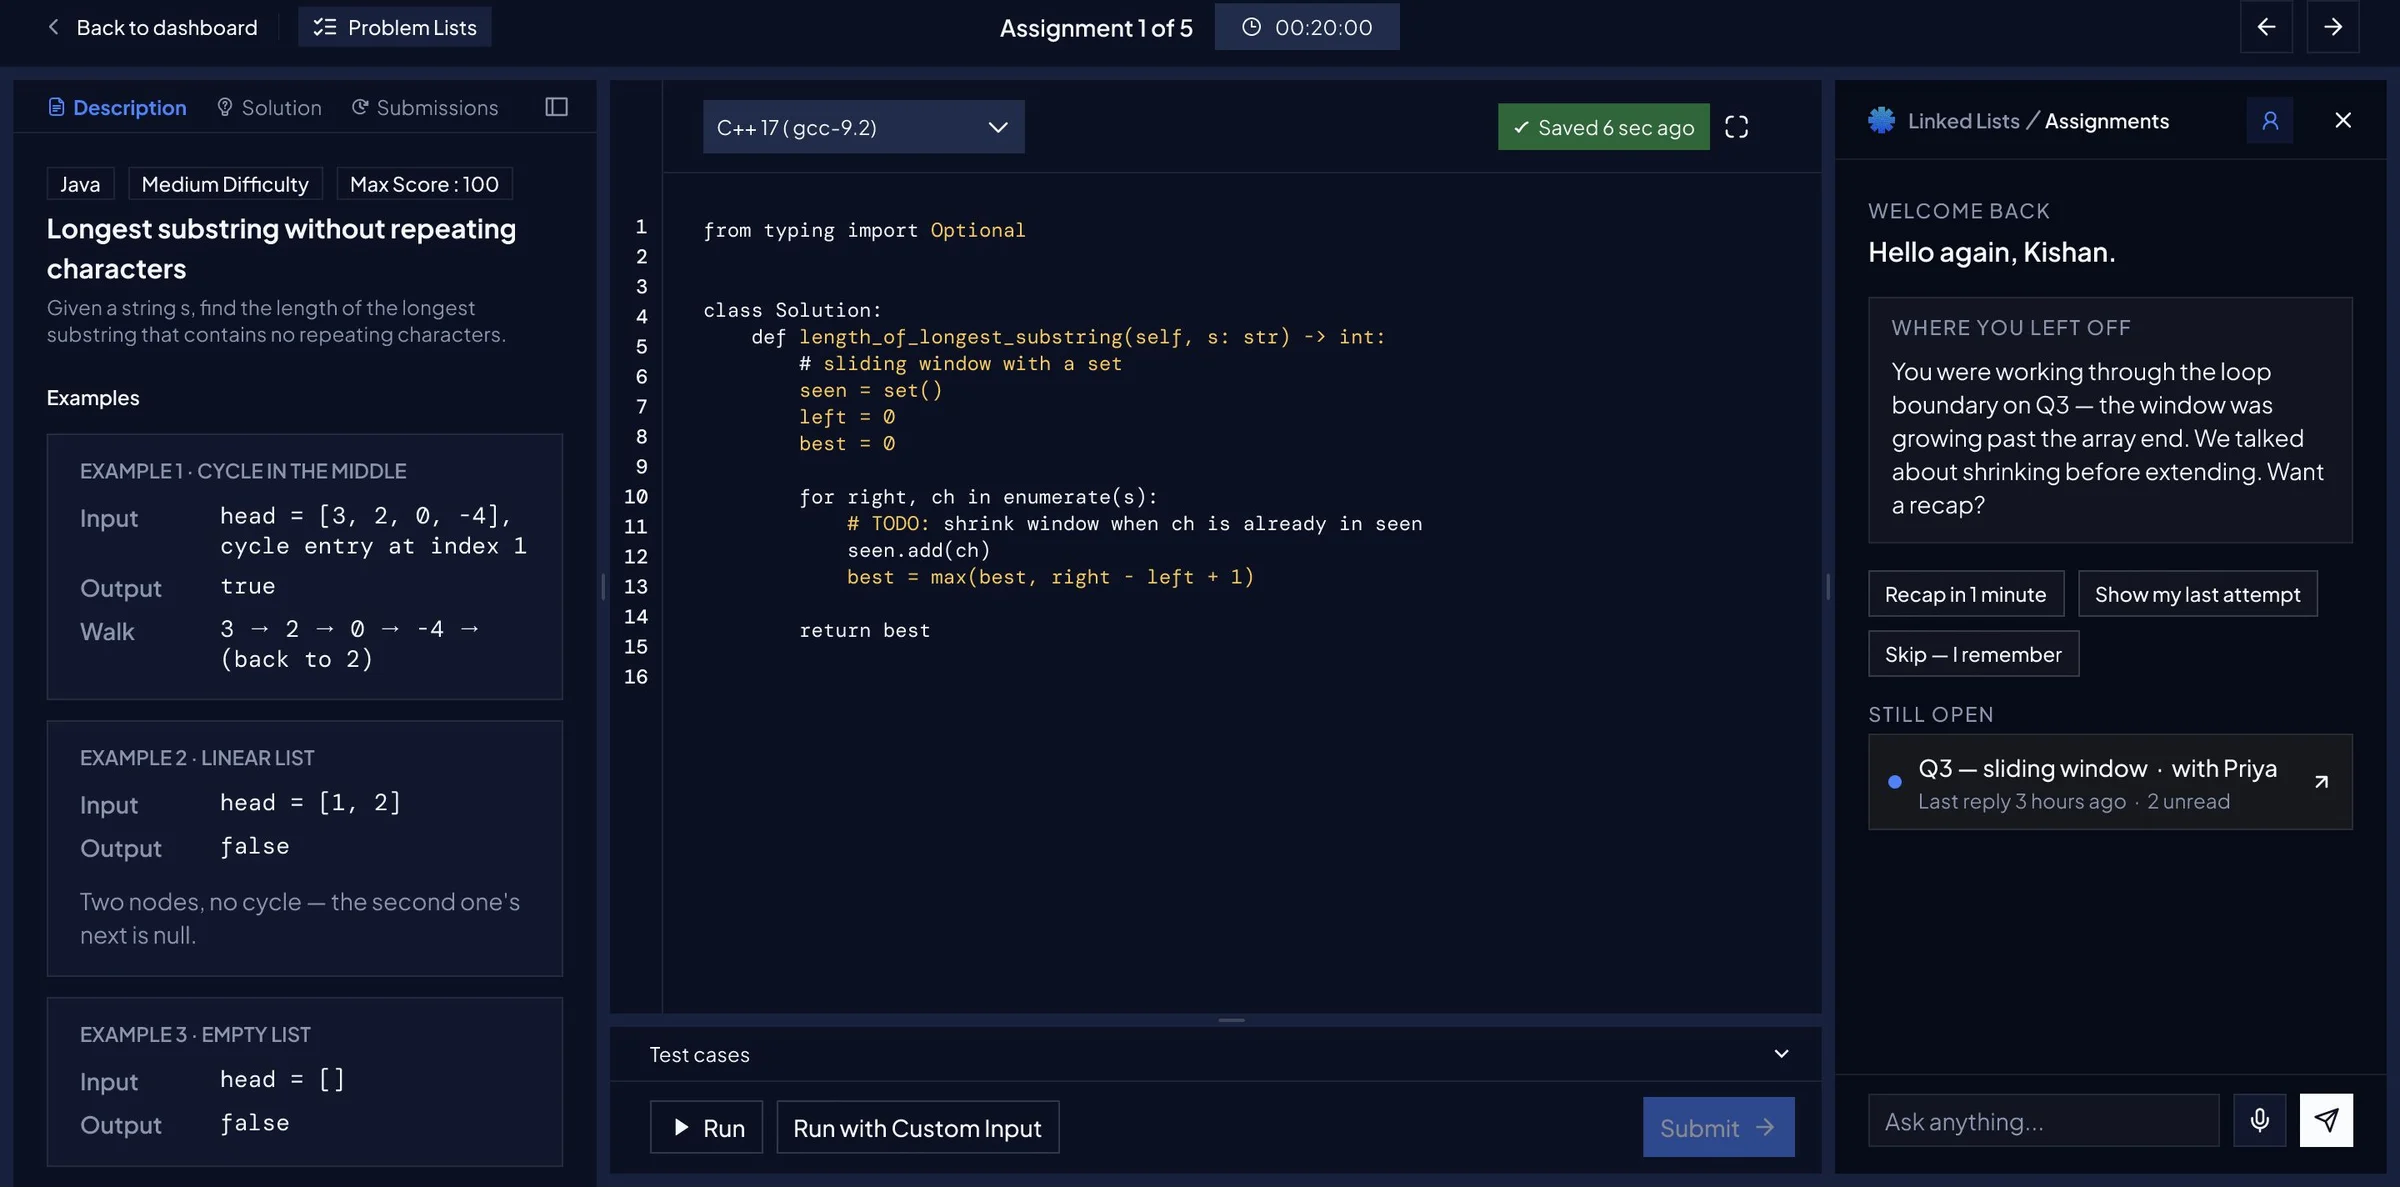
Task: Send the message with paper plane
Action: coord(2326,1120)
